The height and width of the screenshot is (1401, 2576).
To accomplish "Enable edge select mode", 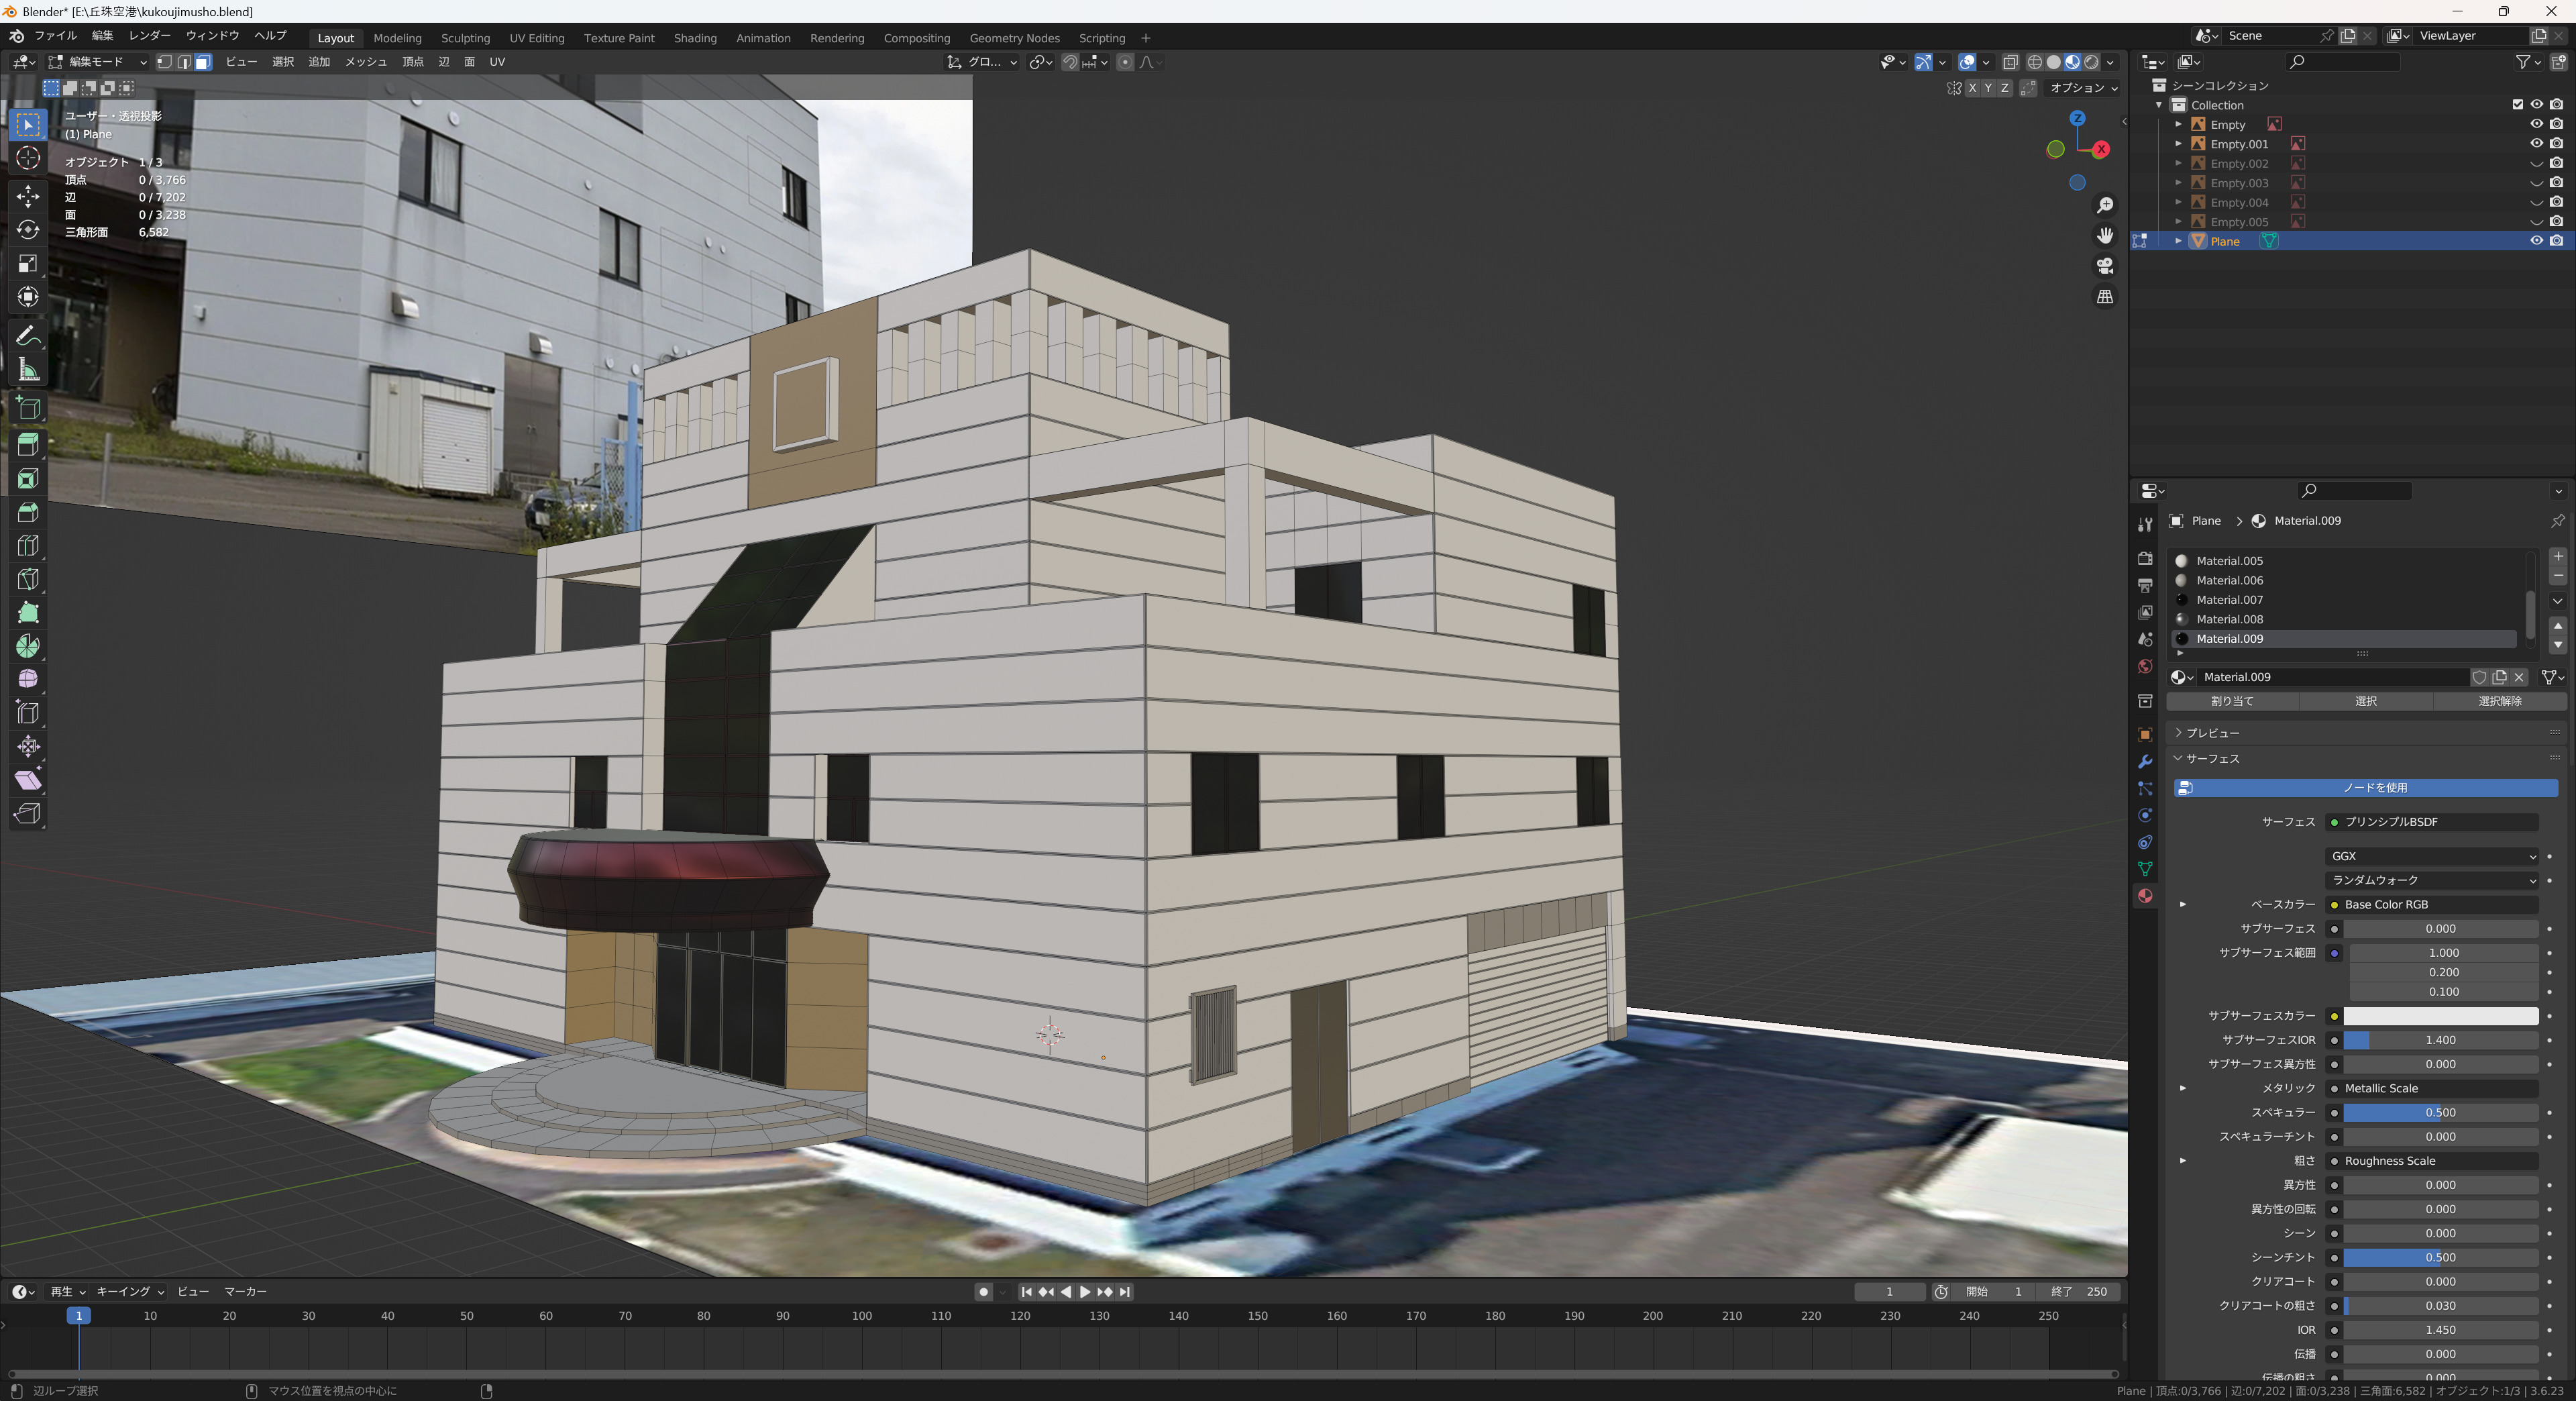I will tap(184, 62).
